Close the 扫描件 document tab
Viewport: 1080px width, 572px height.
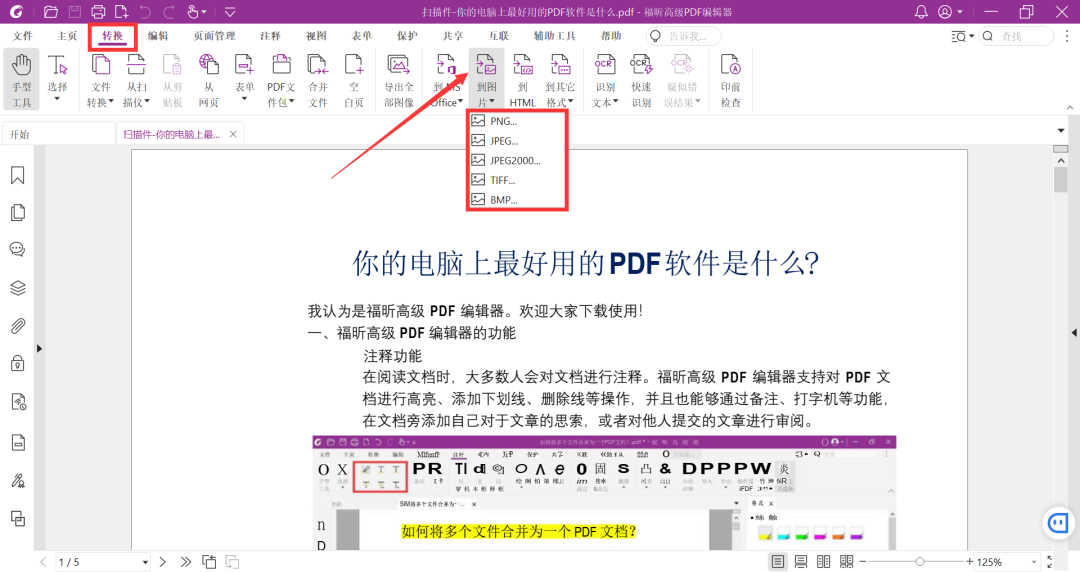click(233, 134)
